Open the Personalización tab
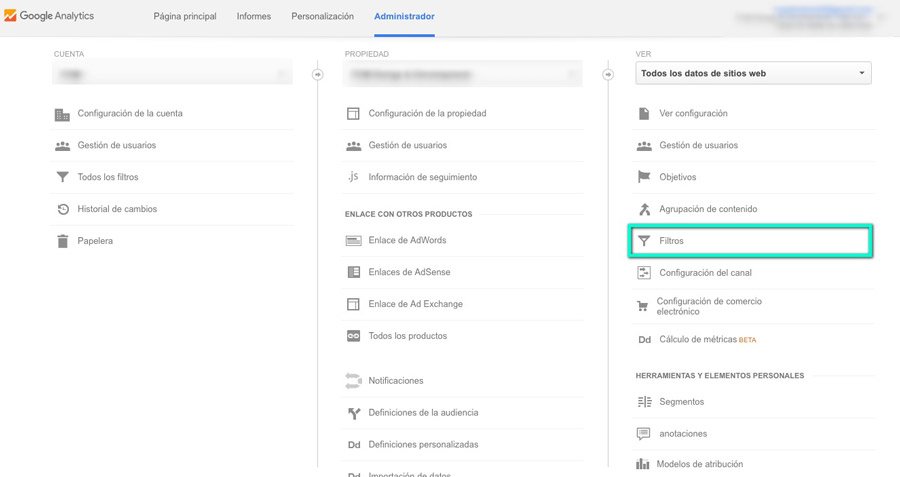Viewport: 900px width, 477px height. [323, 16]
